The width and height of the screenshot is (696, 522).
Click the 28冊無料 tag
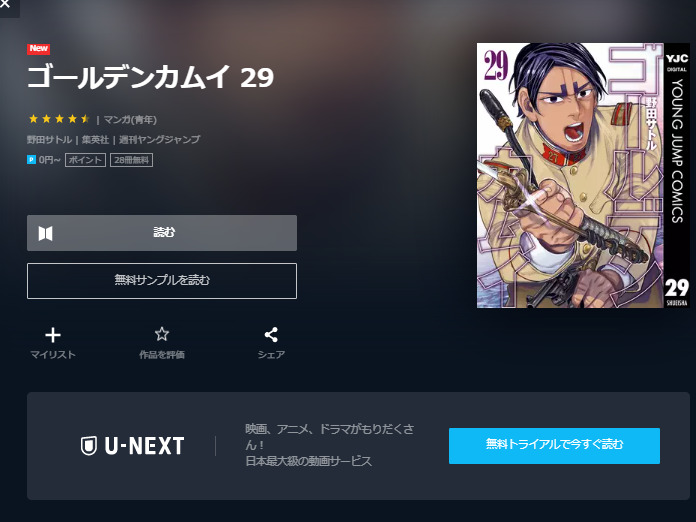(x=131, y=160)
